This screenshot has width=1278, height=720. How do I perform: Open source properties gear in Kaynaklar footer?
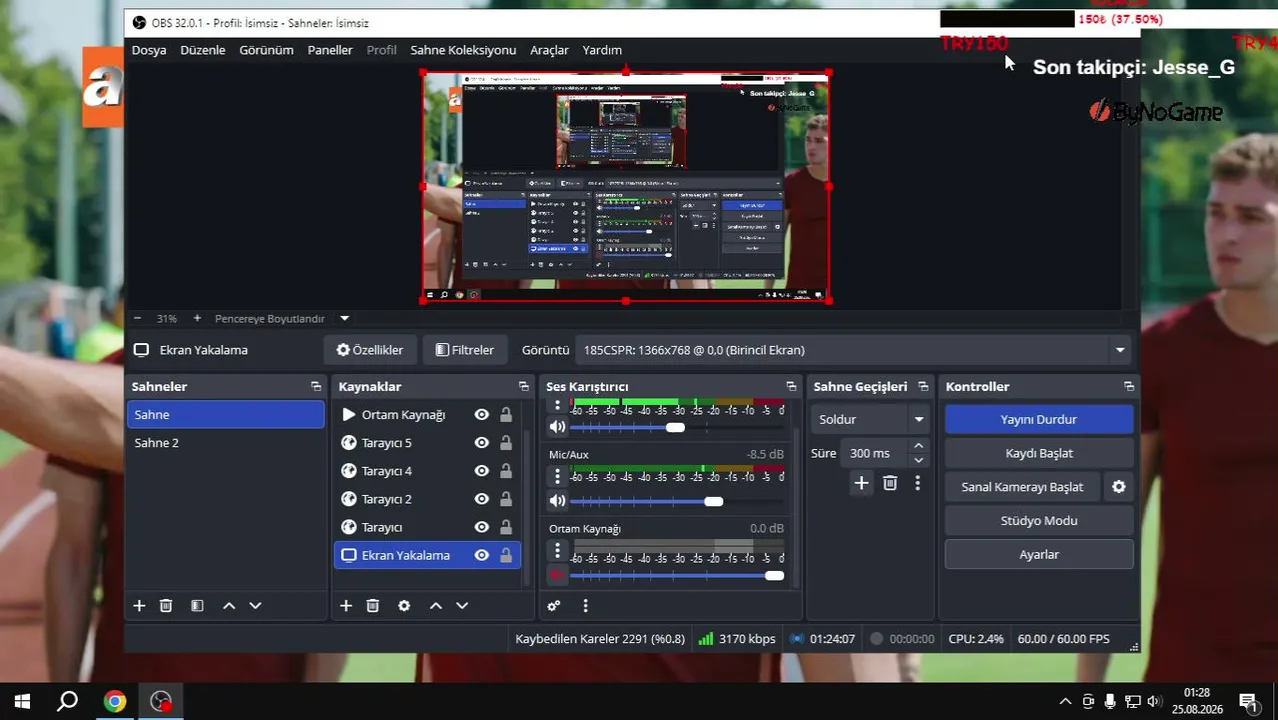click(404, 606)
